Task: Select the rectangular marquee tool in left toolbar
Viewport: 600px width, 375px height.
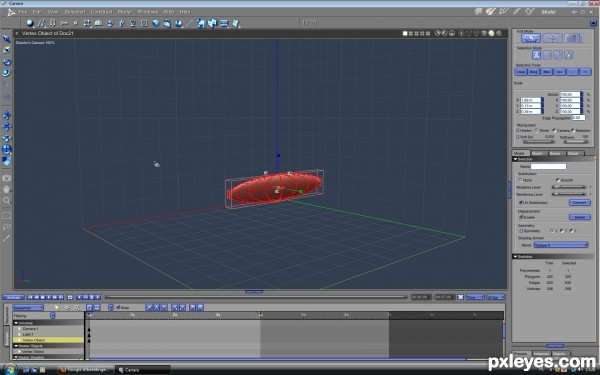Action: pyautogui.click(x=6, y=216)
